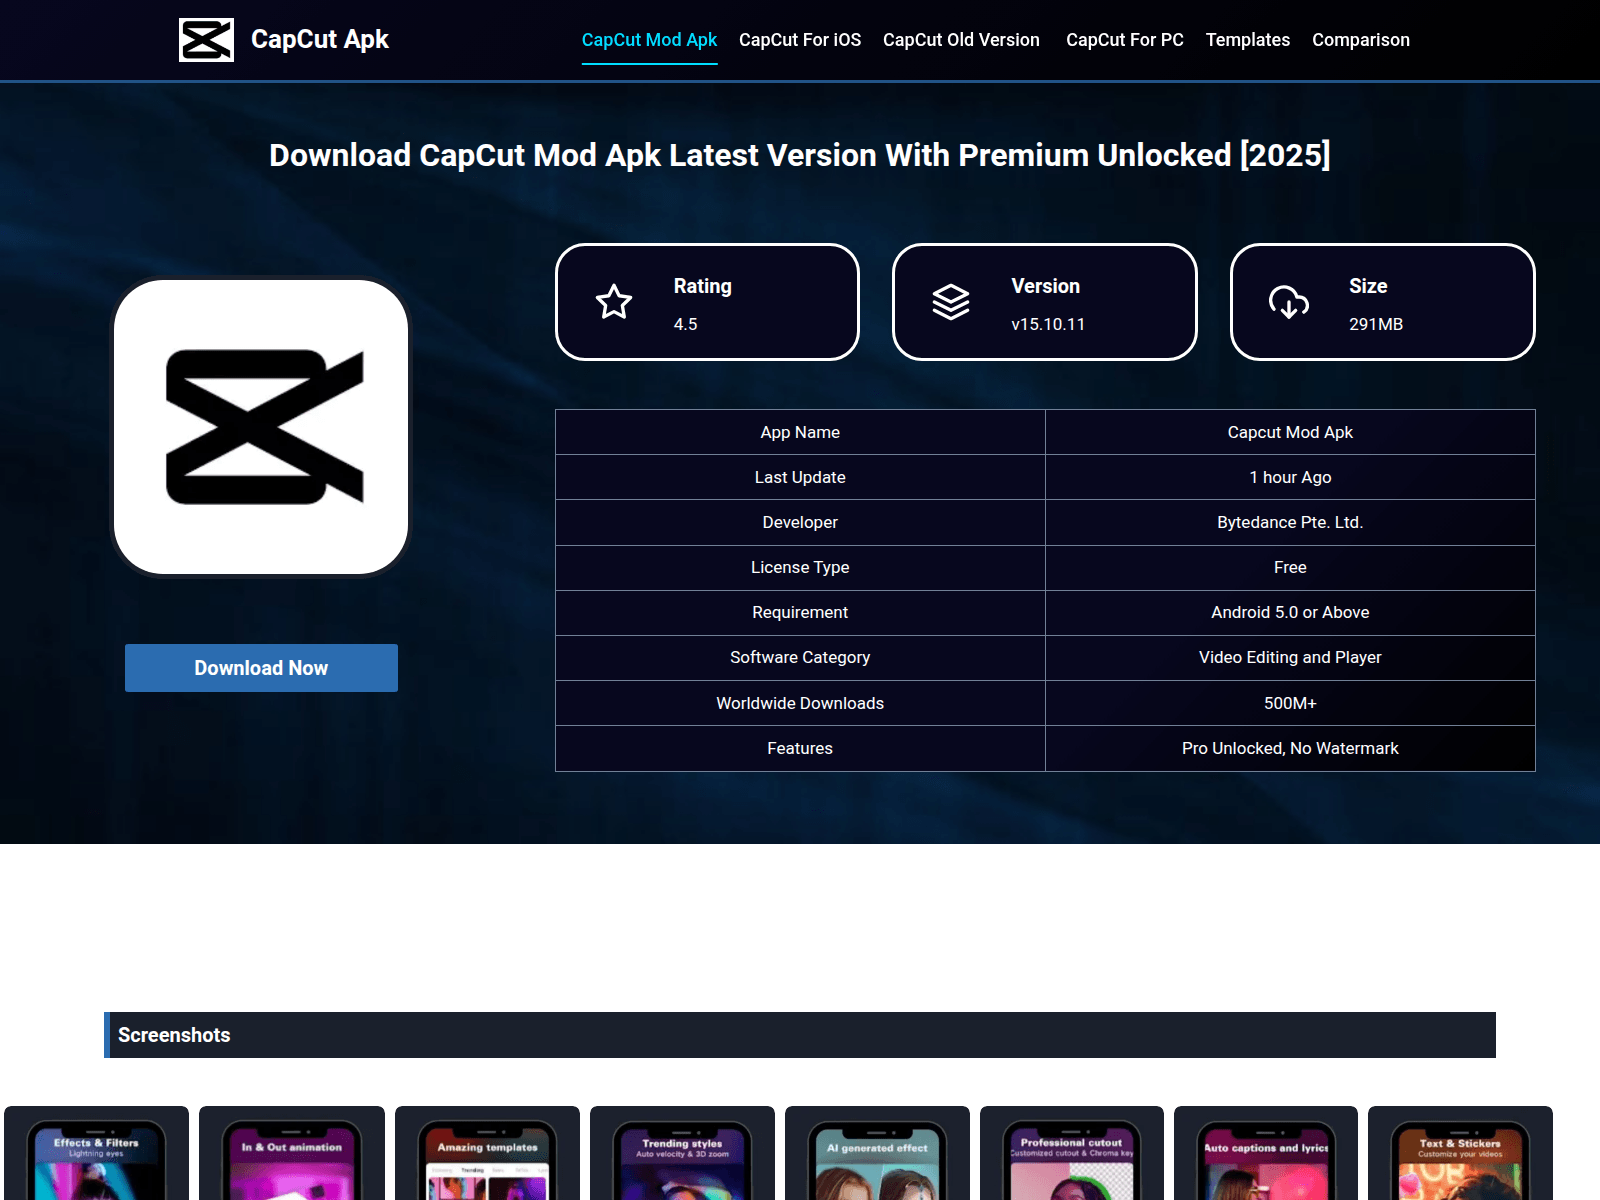This screenshot has height=1200, width=1600.
Task: Open AI generated effect screenshot
Action: coord(877,1153)
